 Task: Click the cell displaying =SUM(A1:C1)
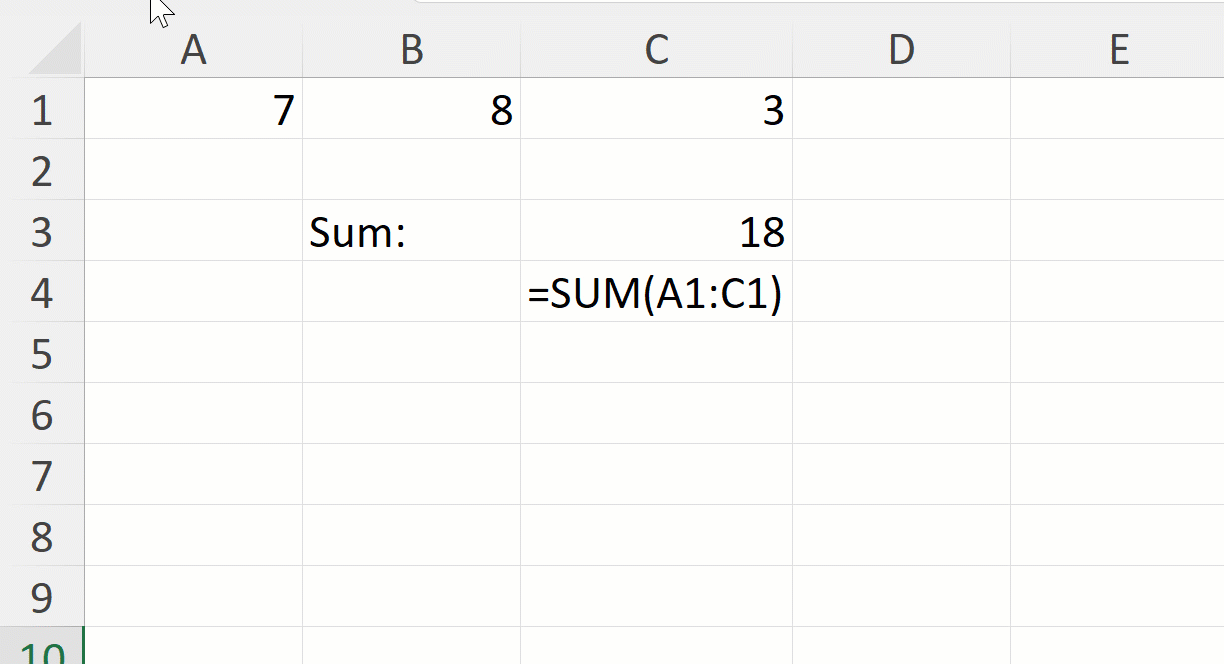pyautogui.click(x=655, y=293)
